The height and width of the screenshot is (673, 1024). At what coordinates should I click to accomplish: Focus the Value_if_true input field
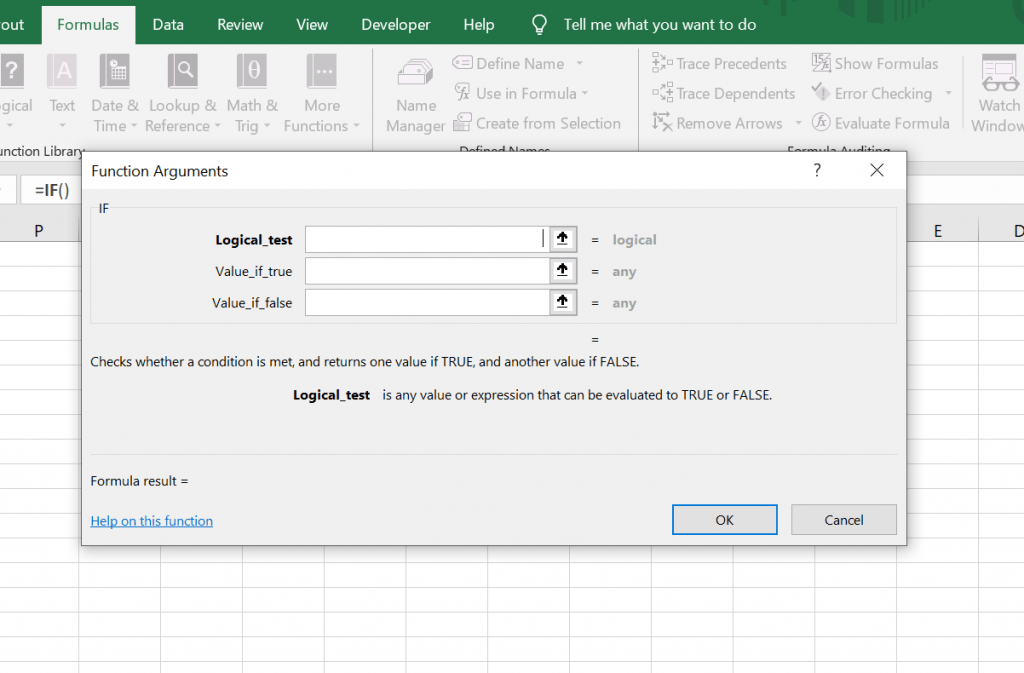427,270
